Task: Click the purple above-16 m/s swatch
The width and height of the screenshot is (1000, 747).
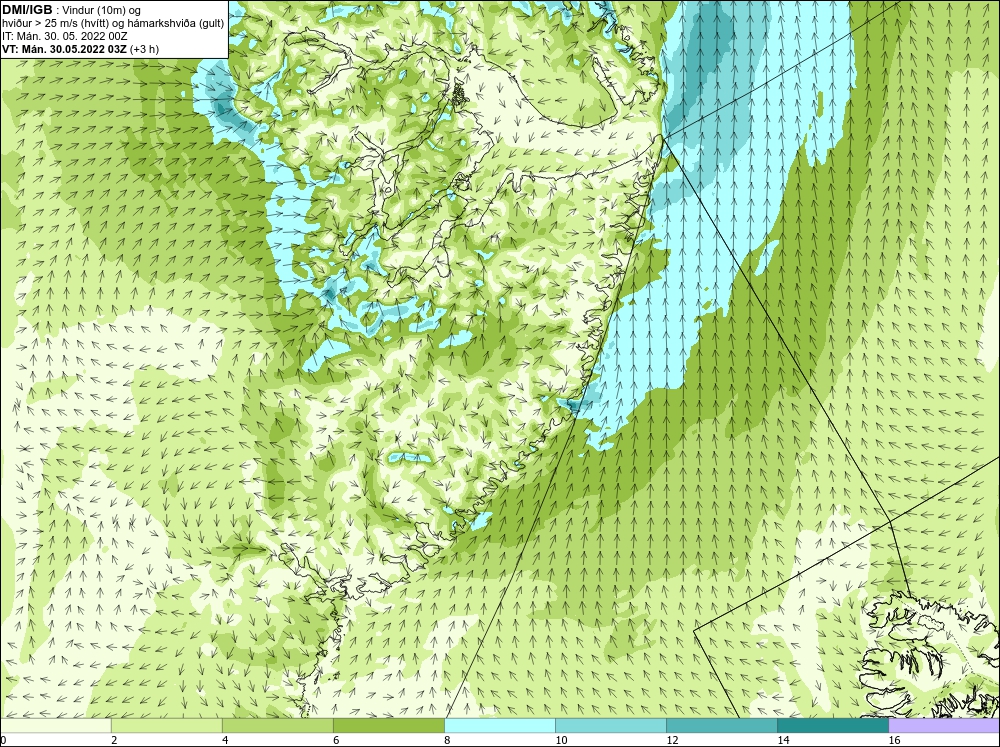Action: tap(944, 725)
